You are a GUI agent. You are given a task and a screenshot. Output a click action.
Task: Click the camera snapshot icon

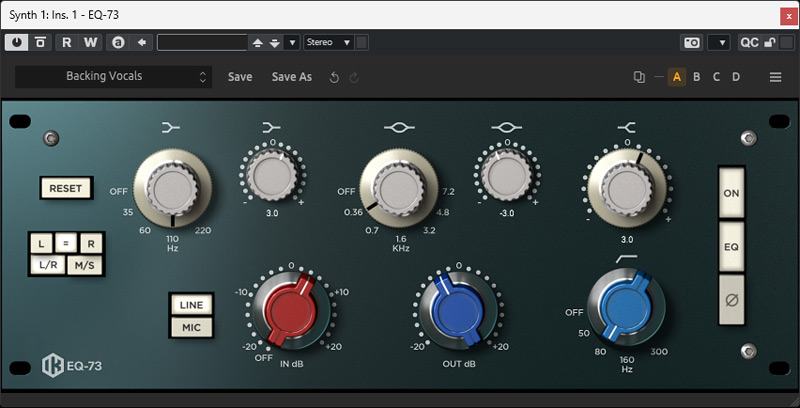691,42
